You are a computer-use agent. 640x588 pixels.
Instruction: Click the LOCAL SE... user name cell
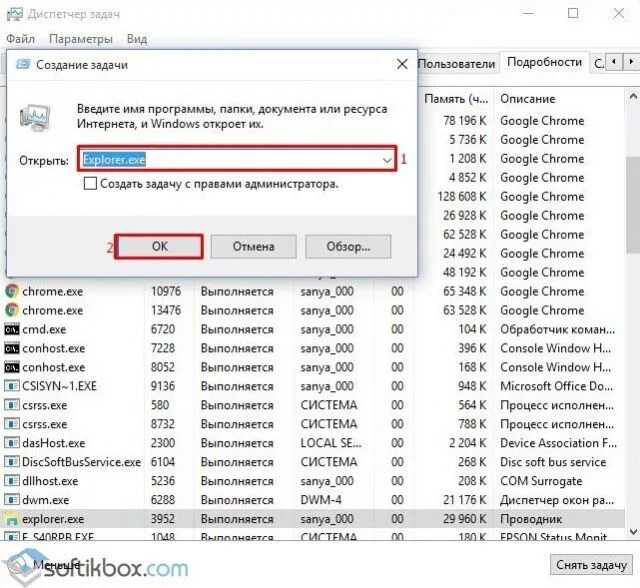click(x=331, y=443)
